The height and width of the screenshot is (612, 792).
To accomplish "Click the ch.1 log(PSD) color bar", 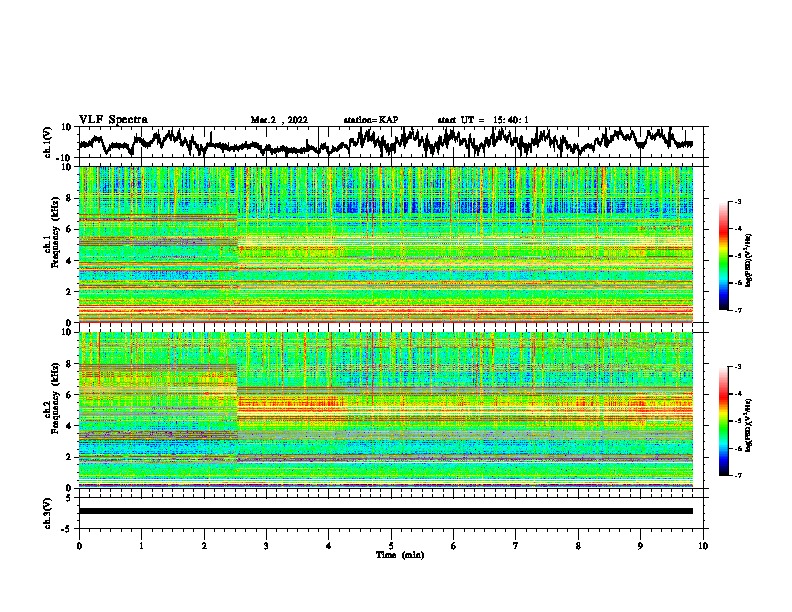I will coord(723,255).
